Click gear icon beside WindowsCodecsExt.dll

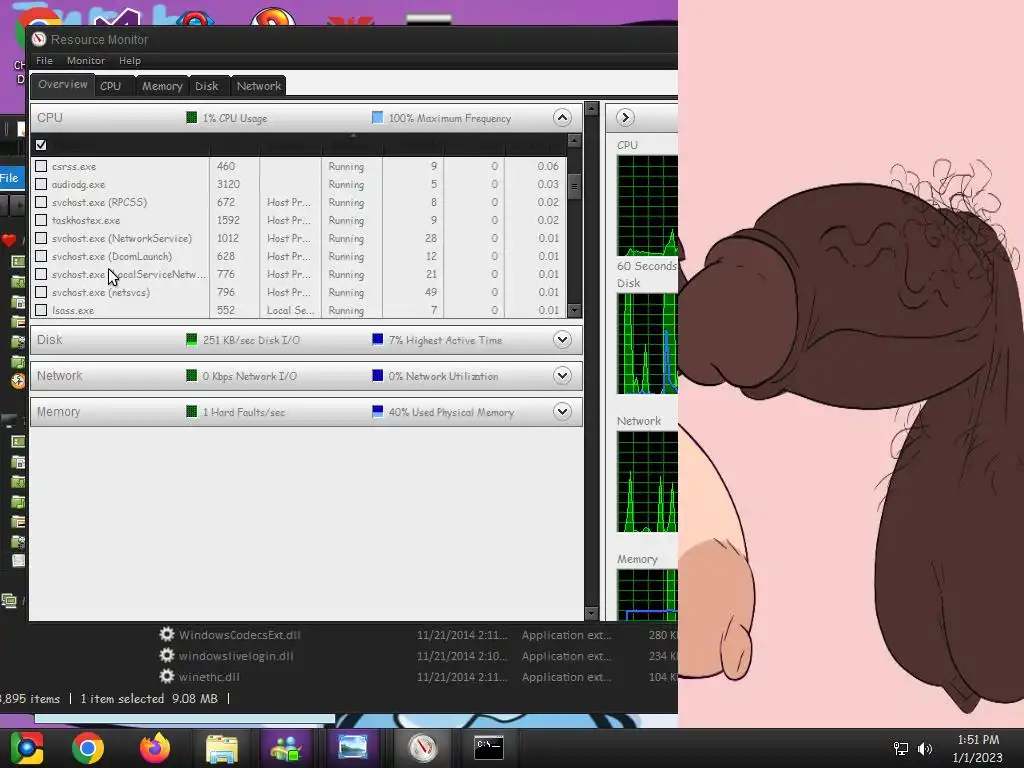(x=167, y=634)
